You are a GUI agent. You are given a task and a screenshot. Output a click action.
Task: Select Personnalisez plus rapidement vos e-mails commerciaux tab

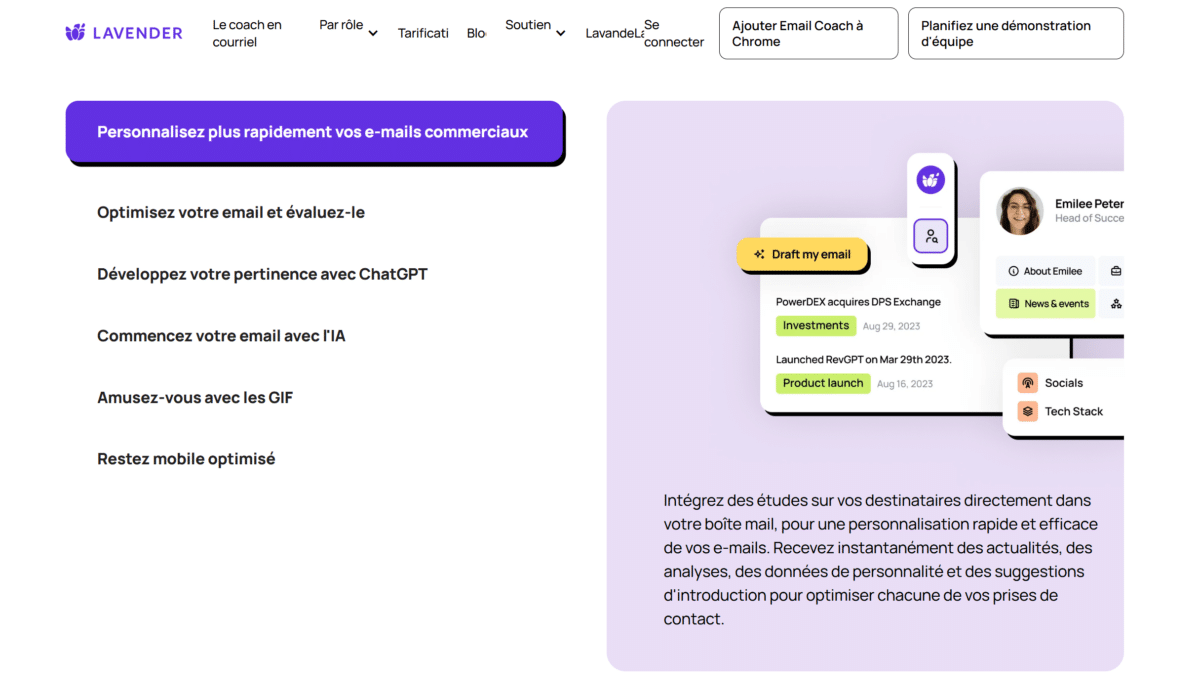[314, 132]
